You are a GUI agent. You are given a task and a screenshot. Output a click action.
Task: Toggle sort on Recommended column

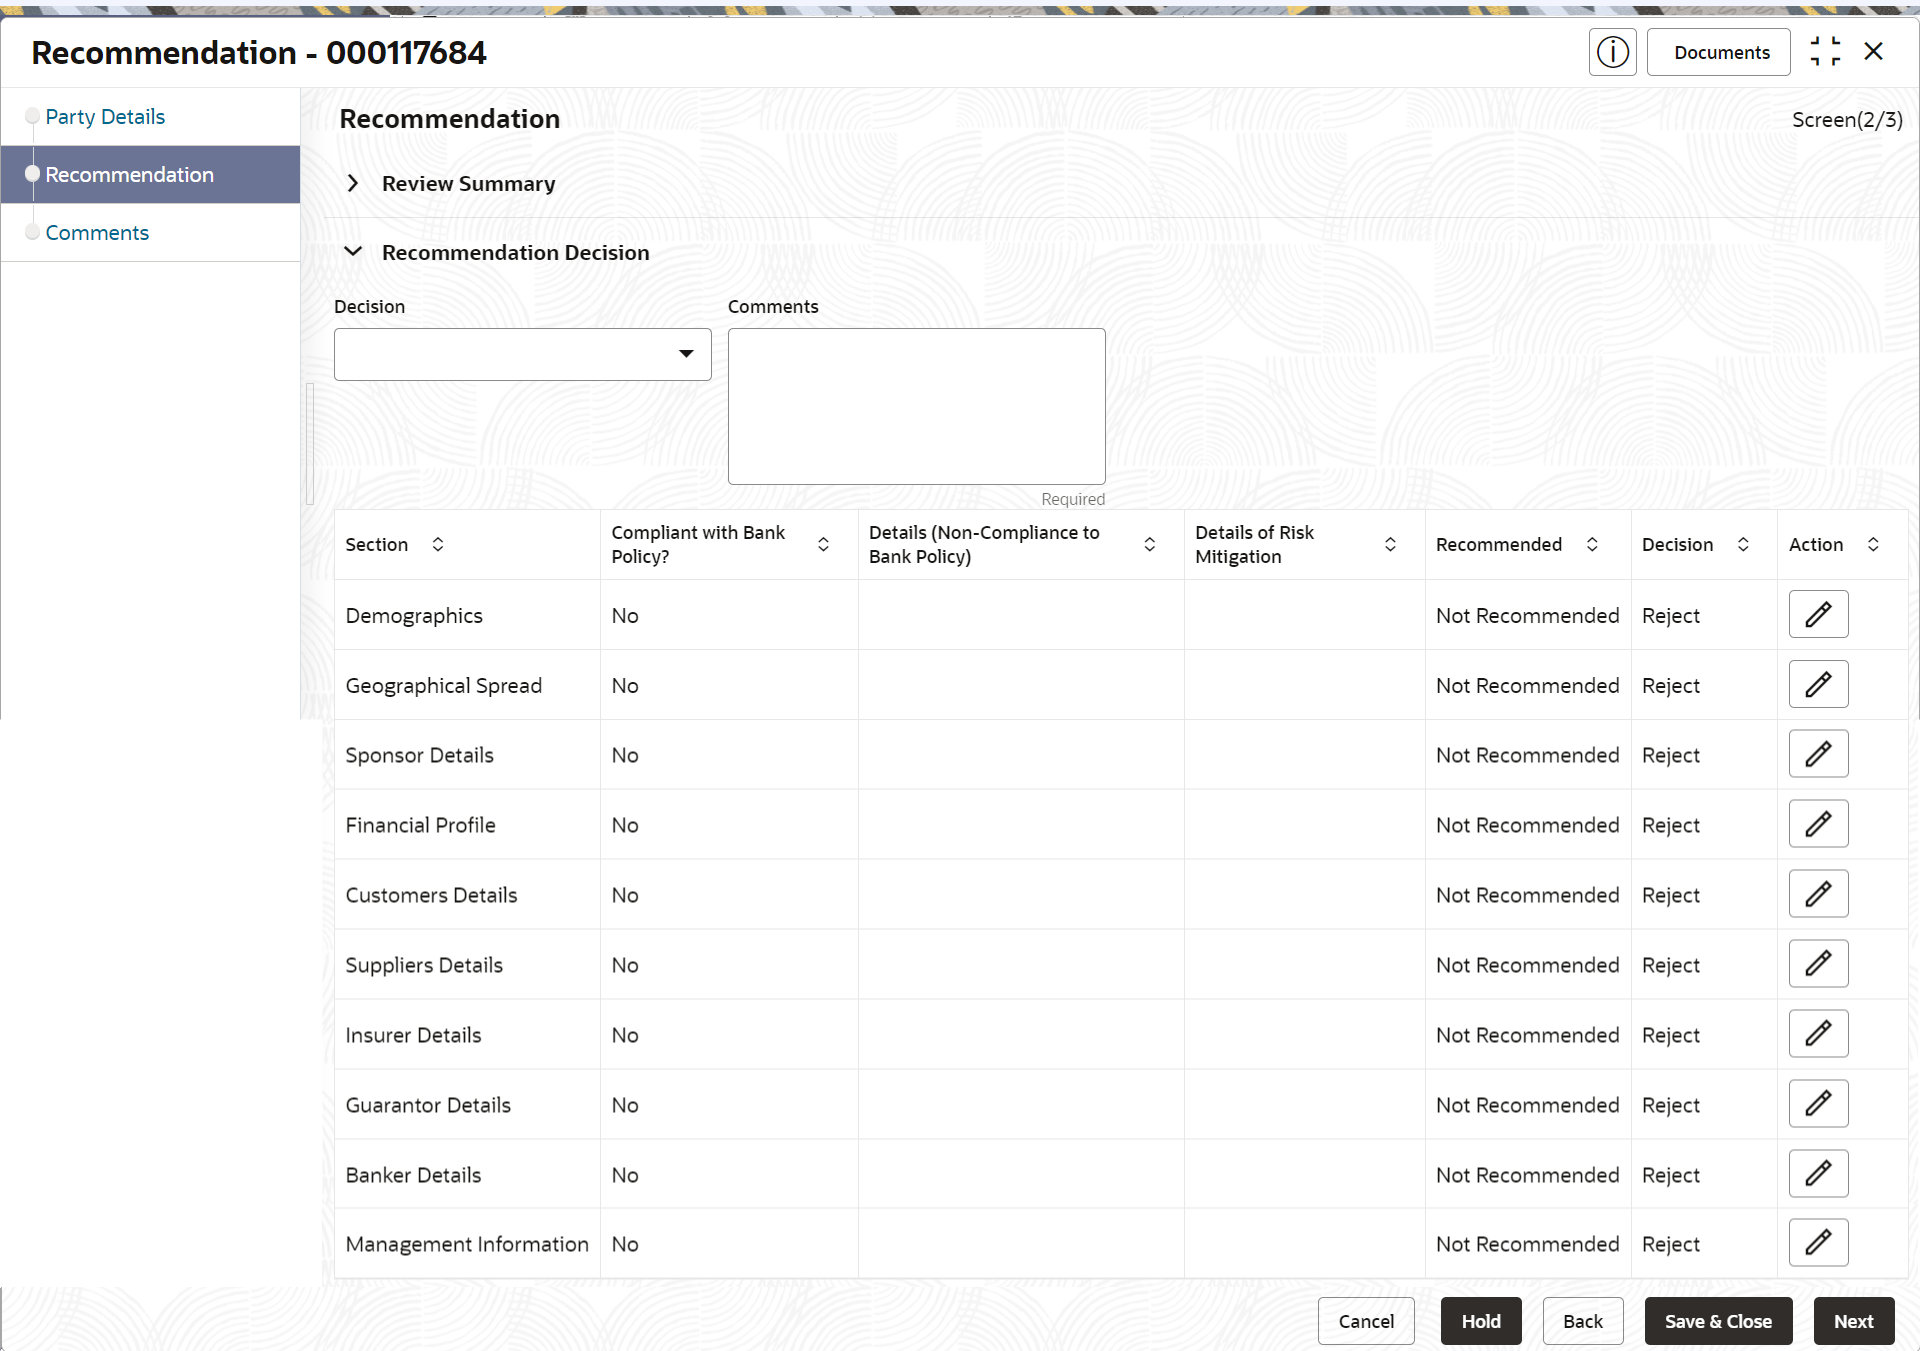click(x=1592, y=544)
